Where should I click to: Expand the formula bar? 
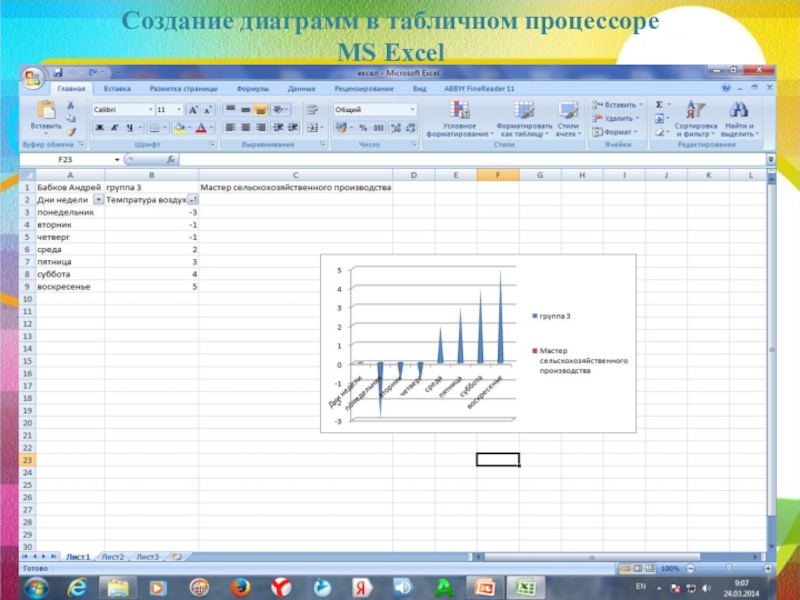pyautogui.click(x=770, y=160)
